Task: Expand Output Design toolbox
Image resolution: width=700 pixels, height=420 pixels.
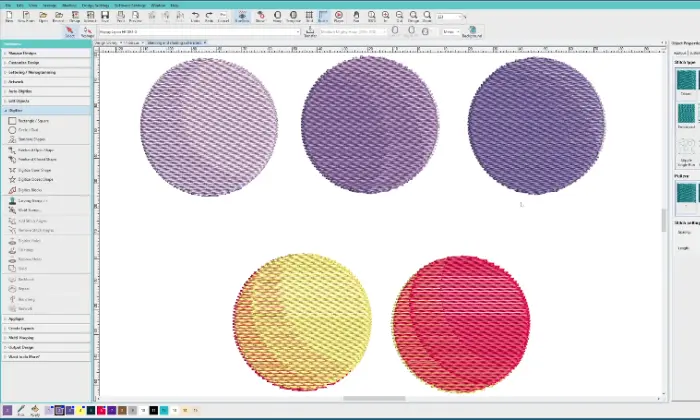Action: pyautogui.click(x=46, y=347)
